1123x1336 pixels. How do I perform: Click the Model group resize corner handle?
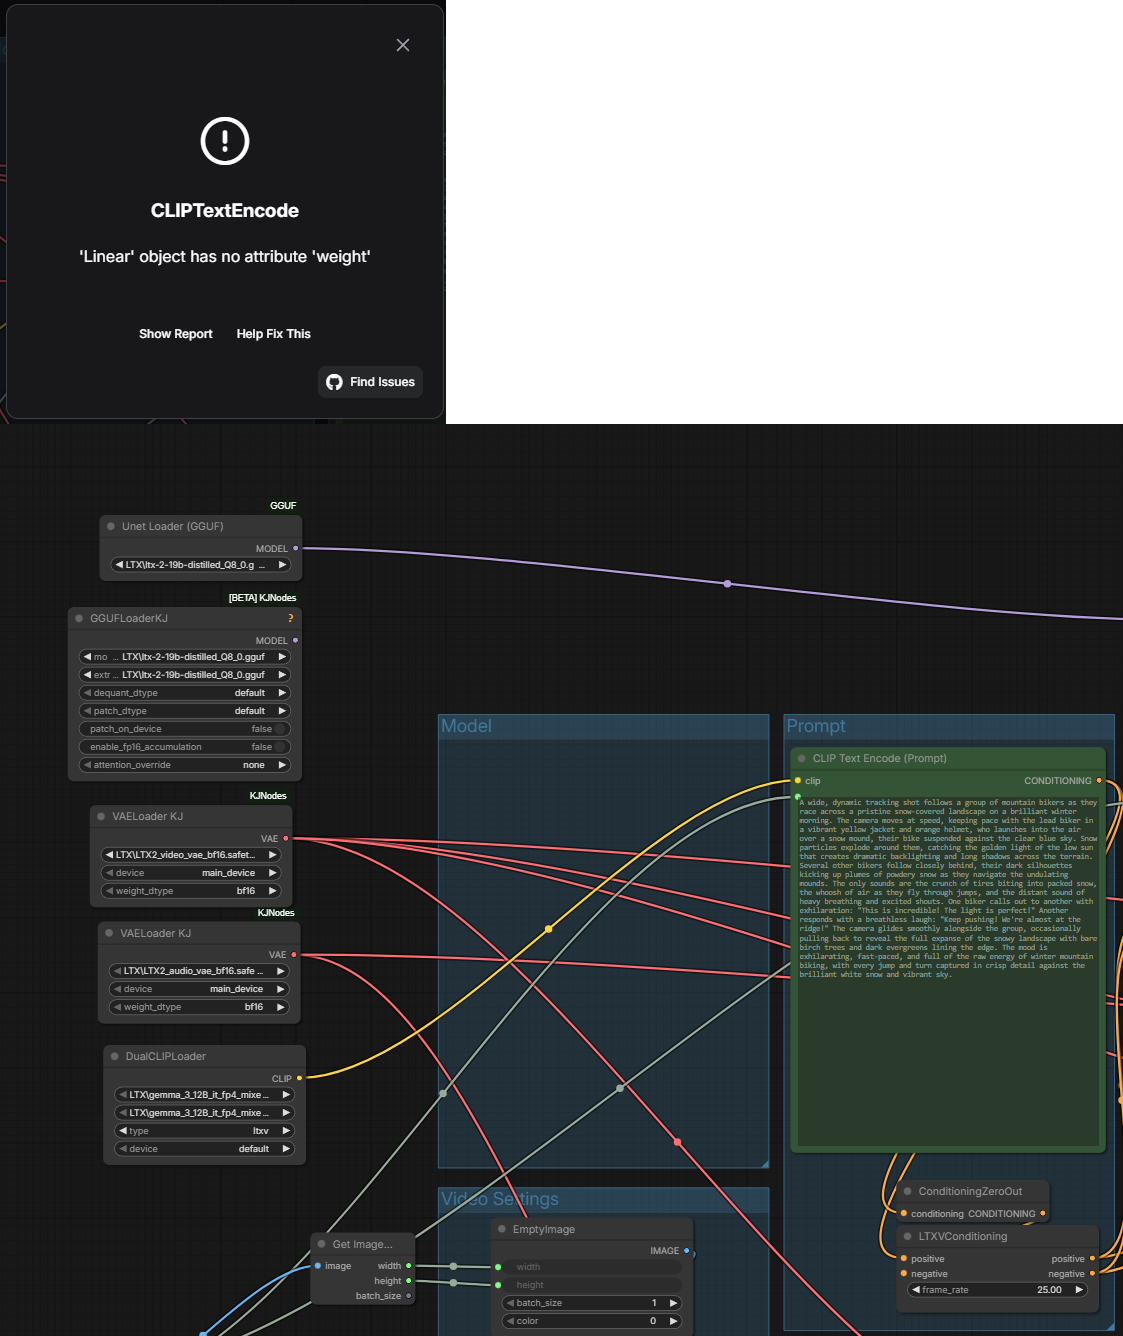click(x=764, y=1163)
